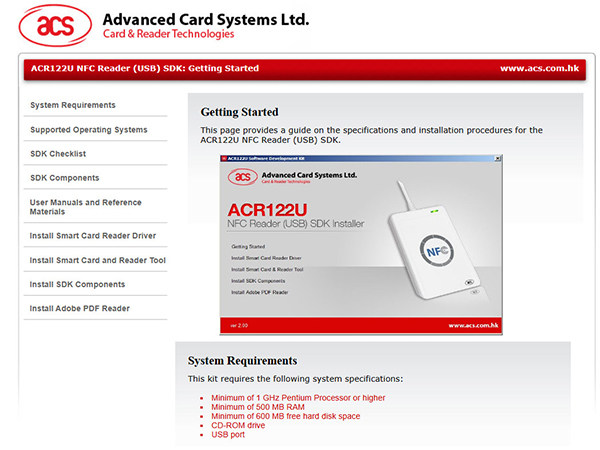The image size is (600, 450).
Task: Click the small ACS logo inside installer
Action: click(x=243, y=177)
